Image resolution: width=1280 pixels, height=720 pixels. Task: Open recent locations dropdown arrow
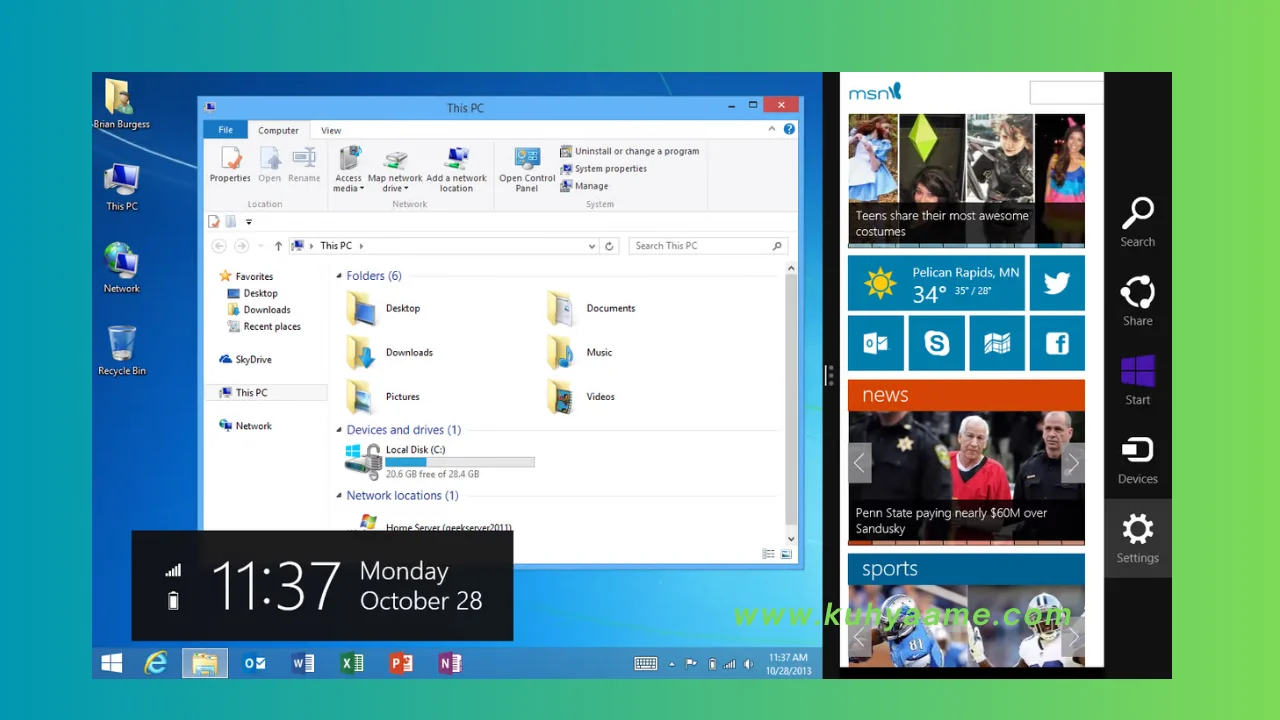coord(261,246)
